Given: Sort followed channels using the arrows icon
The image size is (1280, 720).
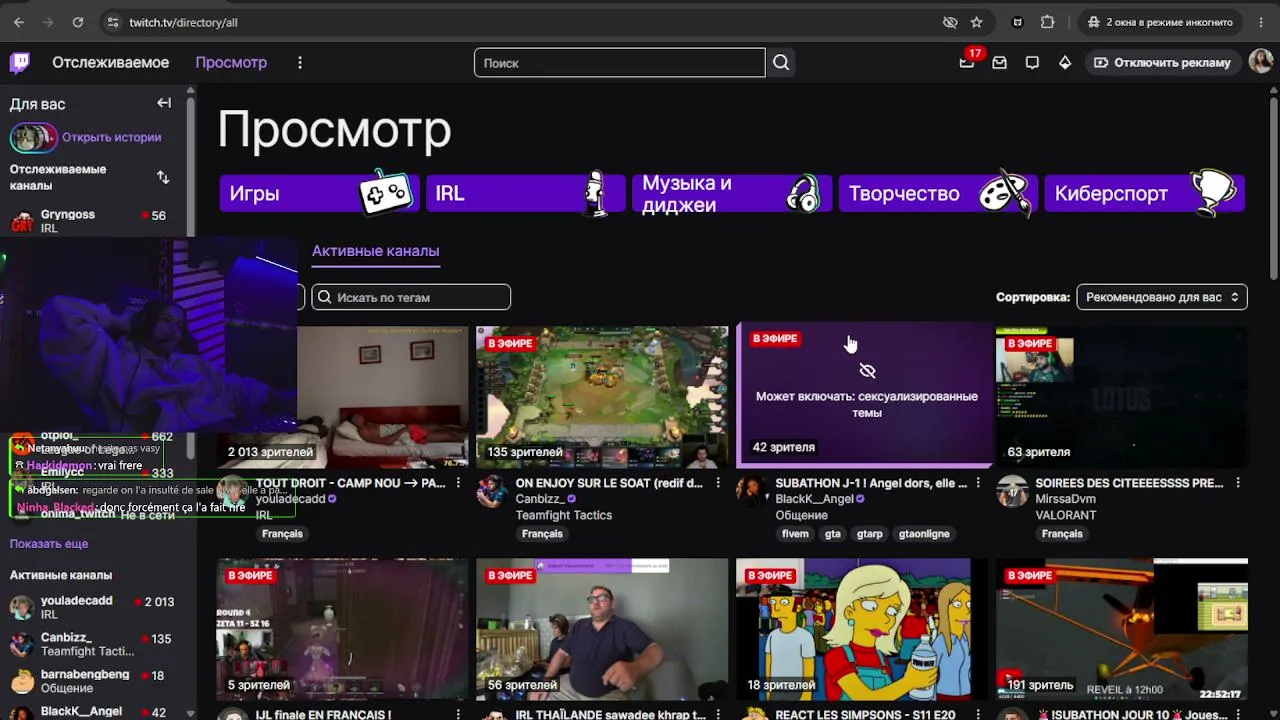Looking at the screenshot, I should click(x=163, y=177).
